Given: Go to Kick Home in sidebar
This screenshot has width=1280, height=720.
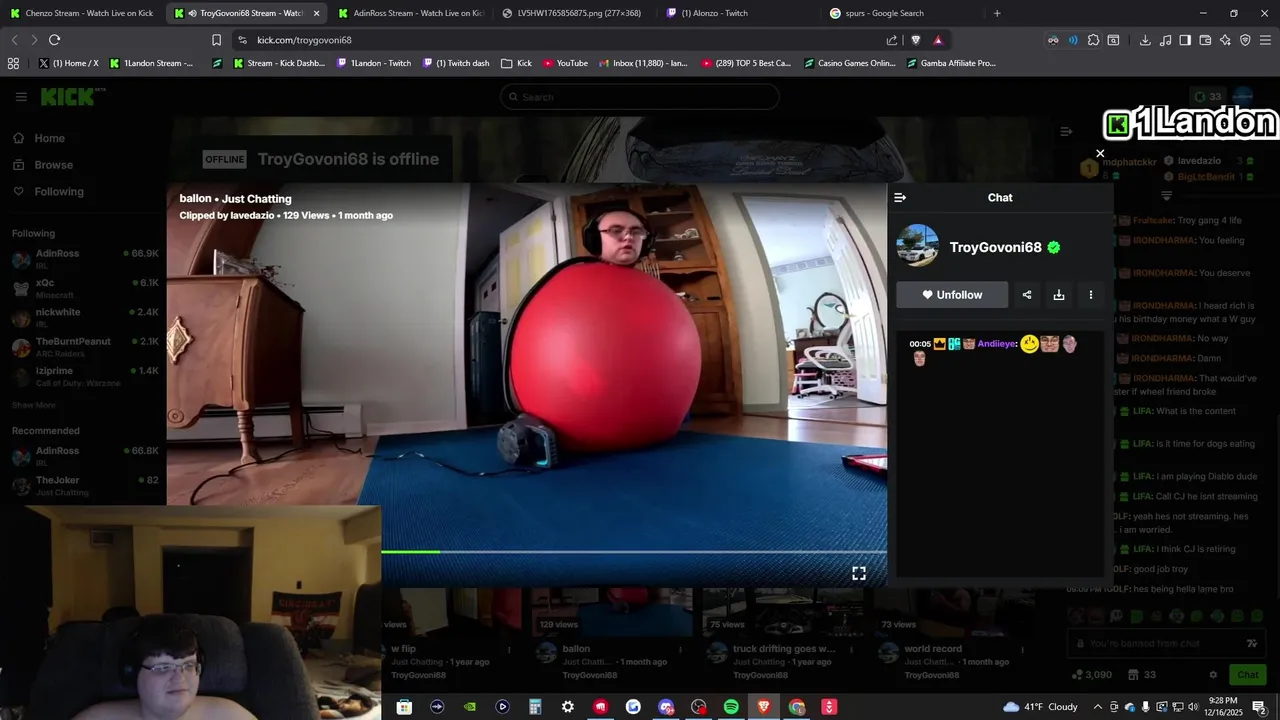Looking at the screenshot, I should pos(39,138).
